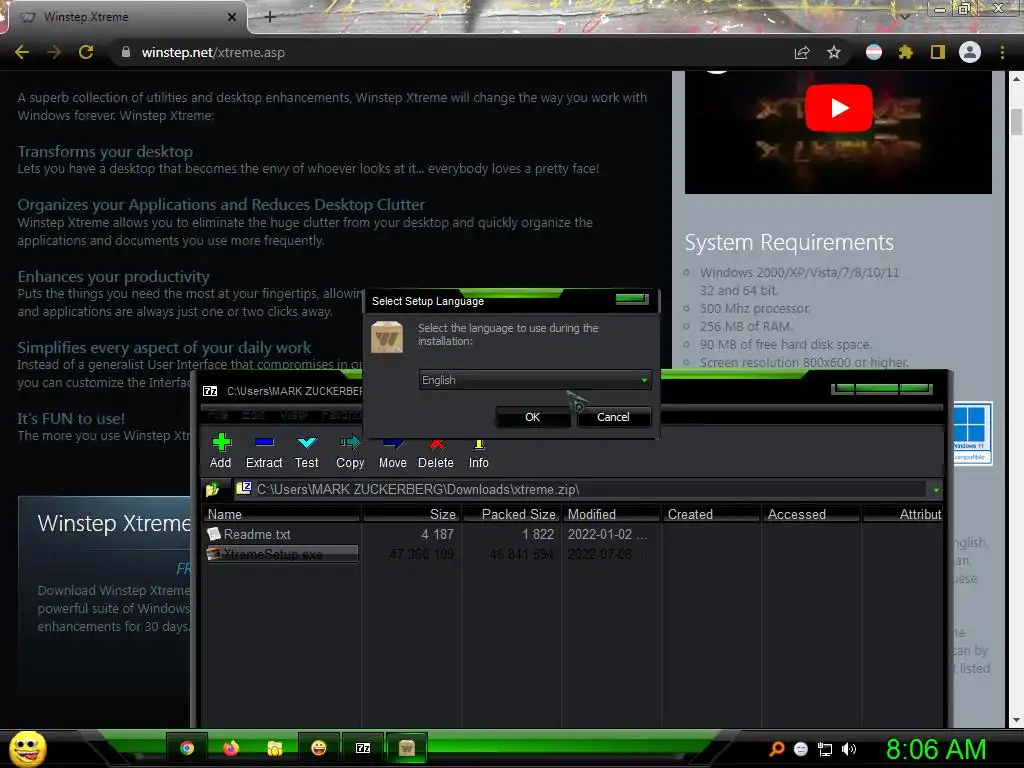
Task: Cancel the Select Setup Language dialog
Action: click(613, 417)
